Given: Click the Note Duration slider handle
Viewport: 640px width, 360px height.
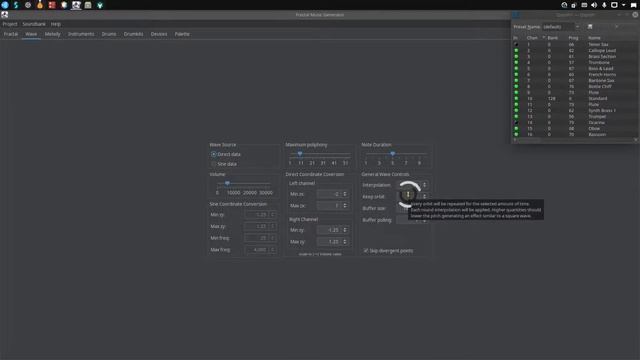Looking at the screenshot, I should click(x=392, y=154).
